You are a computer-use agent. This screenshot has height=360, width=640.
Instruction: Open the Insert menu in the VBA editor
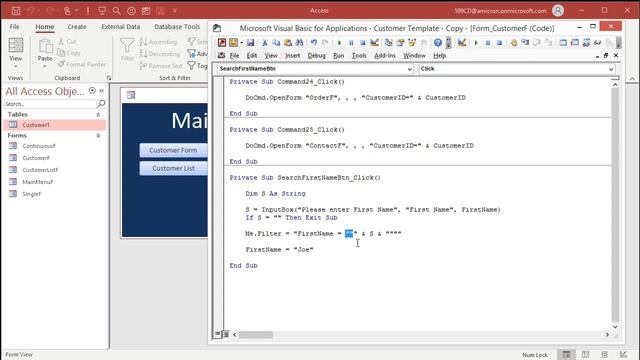[292, 56]
